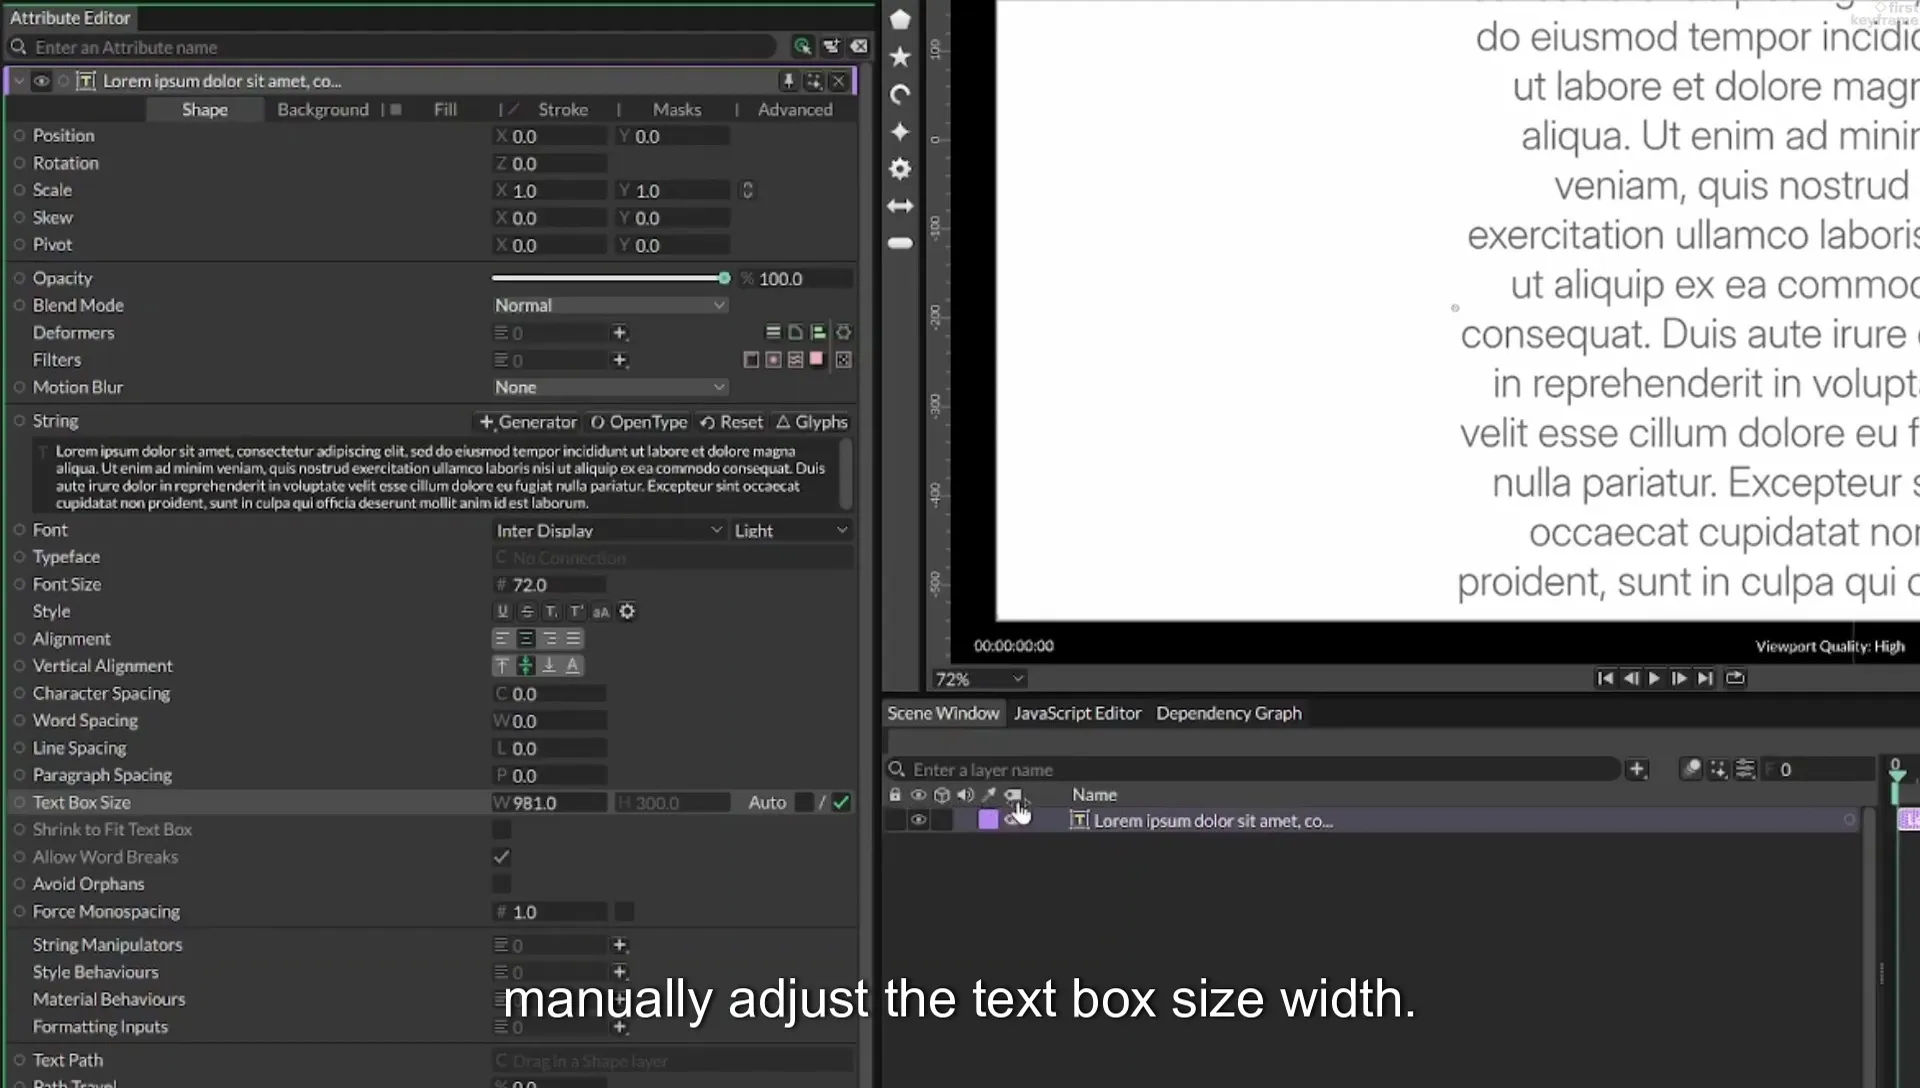Click the Reset string button
Screen dimensions: 1920x1088
click(x=731, y=422)
